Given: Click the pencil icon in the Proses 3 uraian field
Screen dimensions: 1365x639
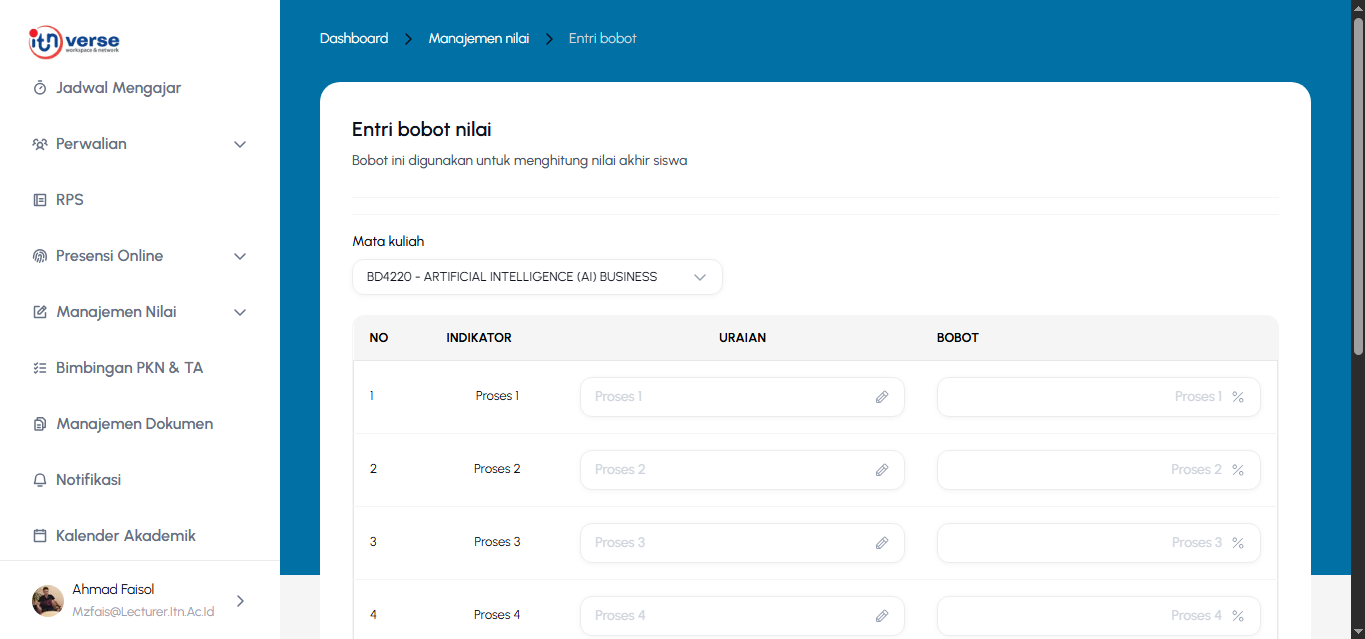Looking at the screenshot, I should click(882, 543).
